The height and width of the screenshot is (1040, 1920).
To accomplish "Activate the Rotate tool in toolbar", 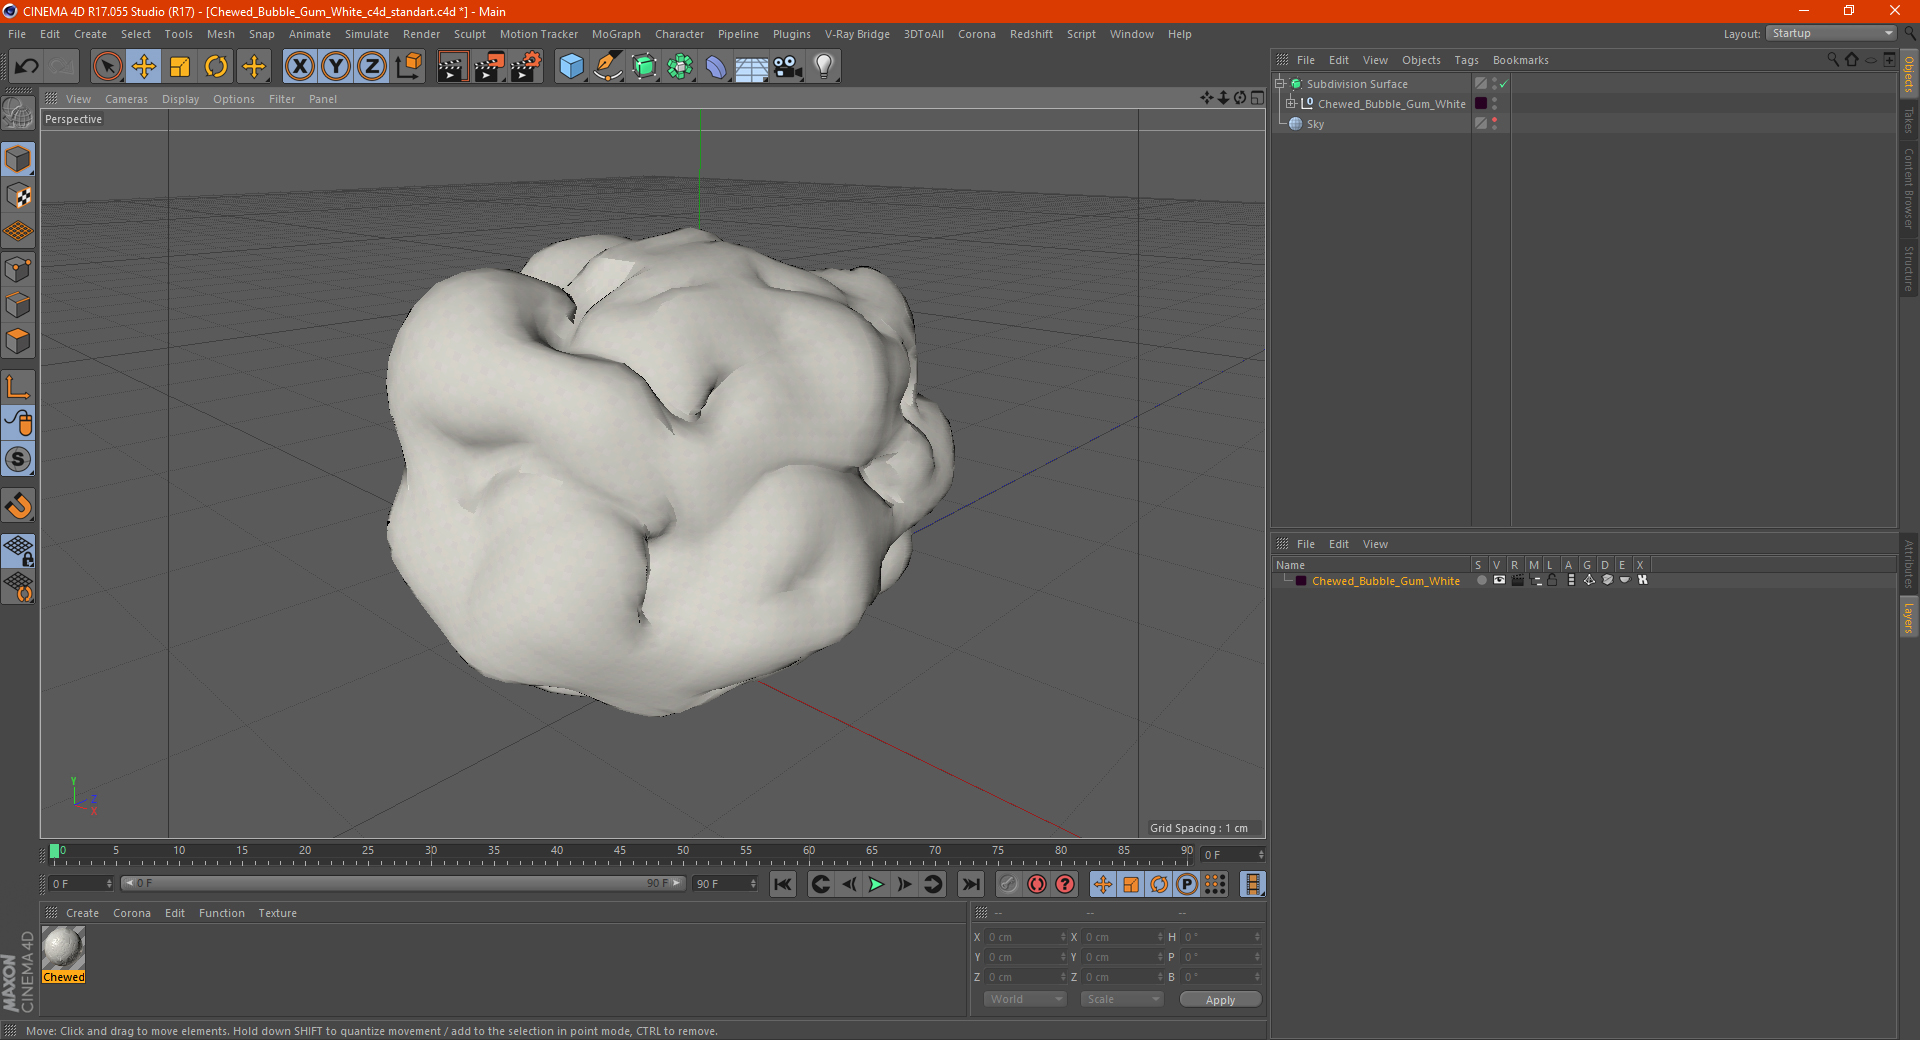I will 216,67.
